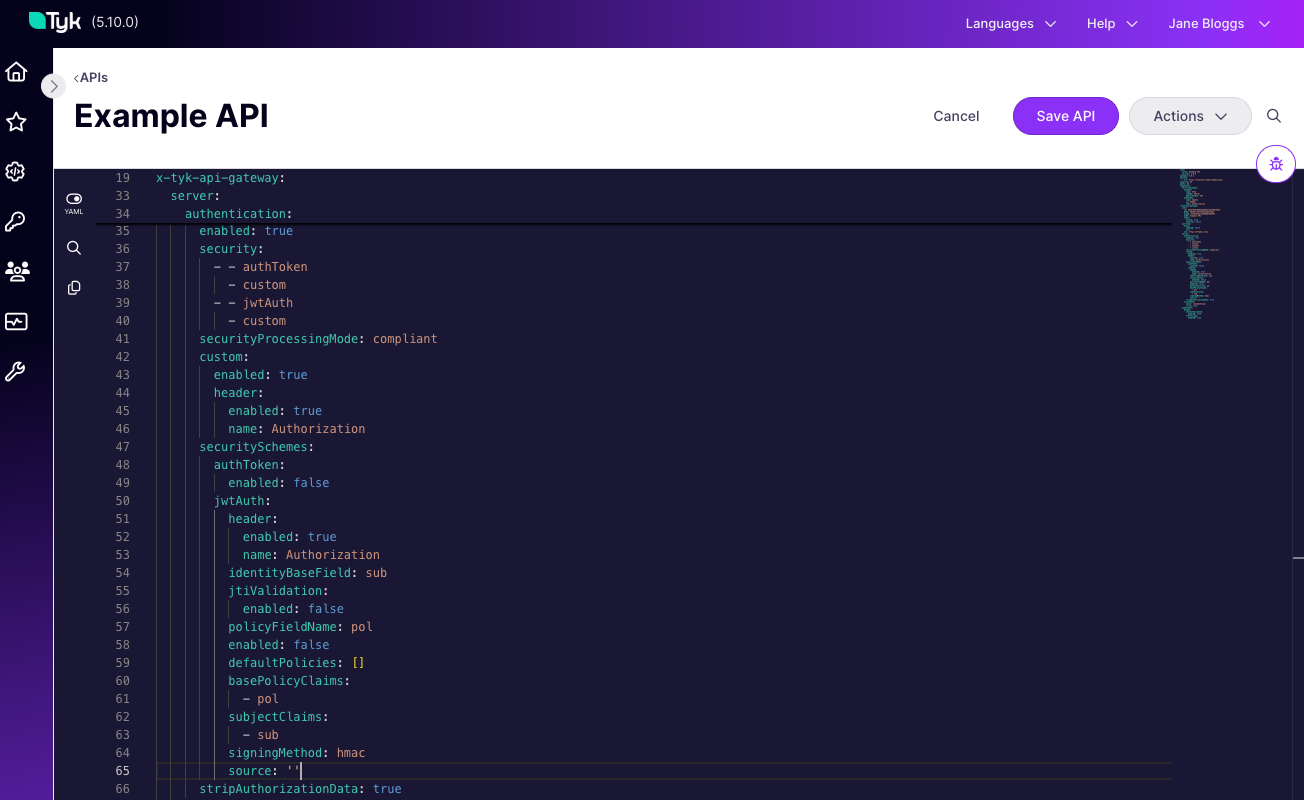Open the activity monitoring sidebar icon
The image size is (1304, 800).
[16, 322]
